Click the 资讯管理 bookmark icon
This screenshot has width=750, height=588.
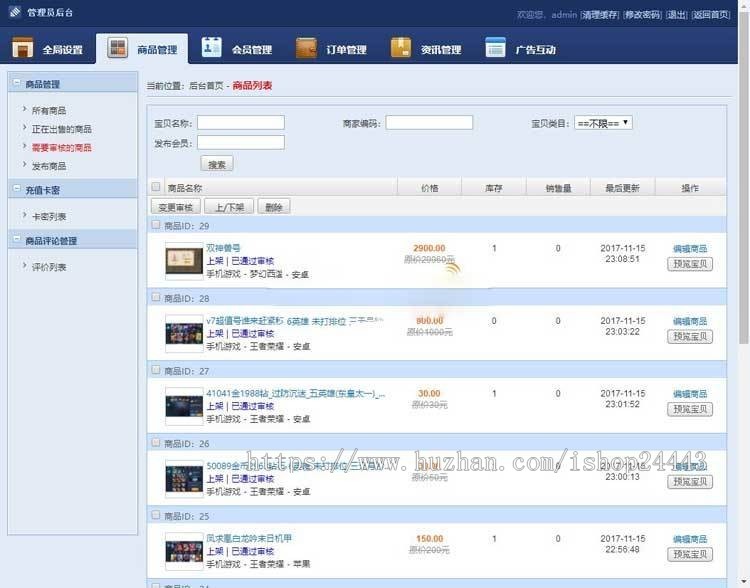401,47
